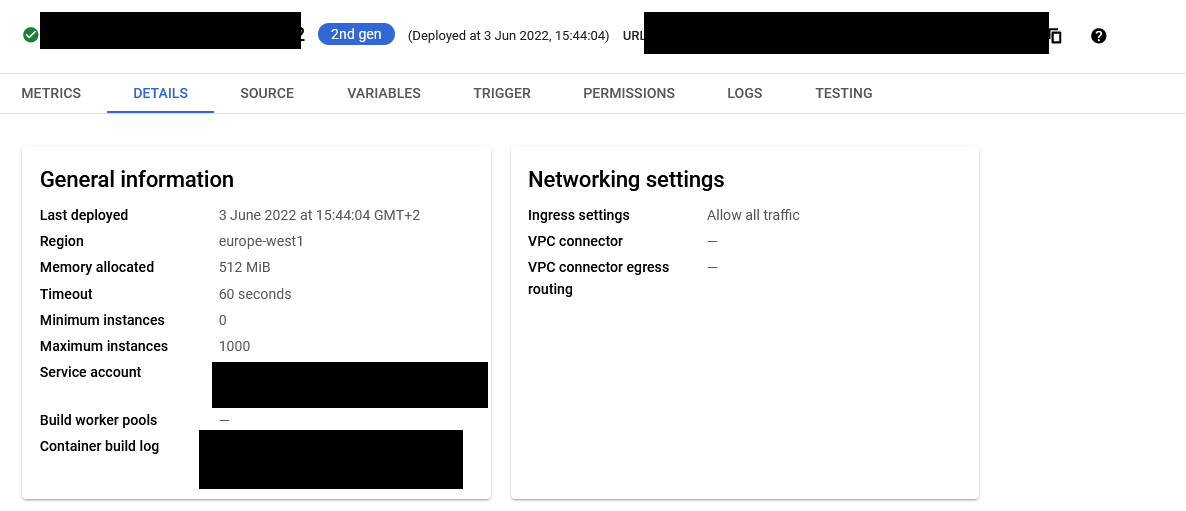Viewport: 1186px width, 511px height.
Task: Click the 60 seconds timeout value
Action: click(255, 294)
